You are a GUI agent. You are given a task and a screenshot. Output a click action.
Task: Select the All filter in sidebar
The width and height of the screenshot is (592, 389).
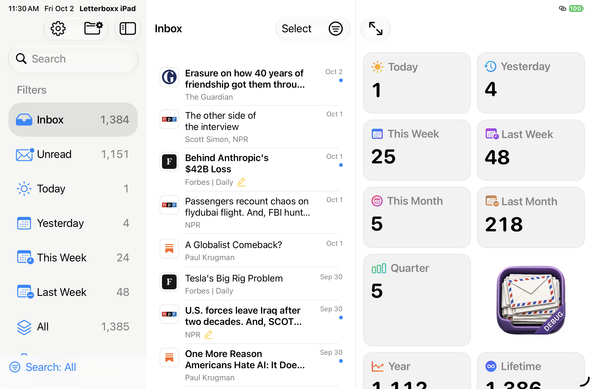73,327
